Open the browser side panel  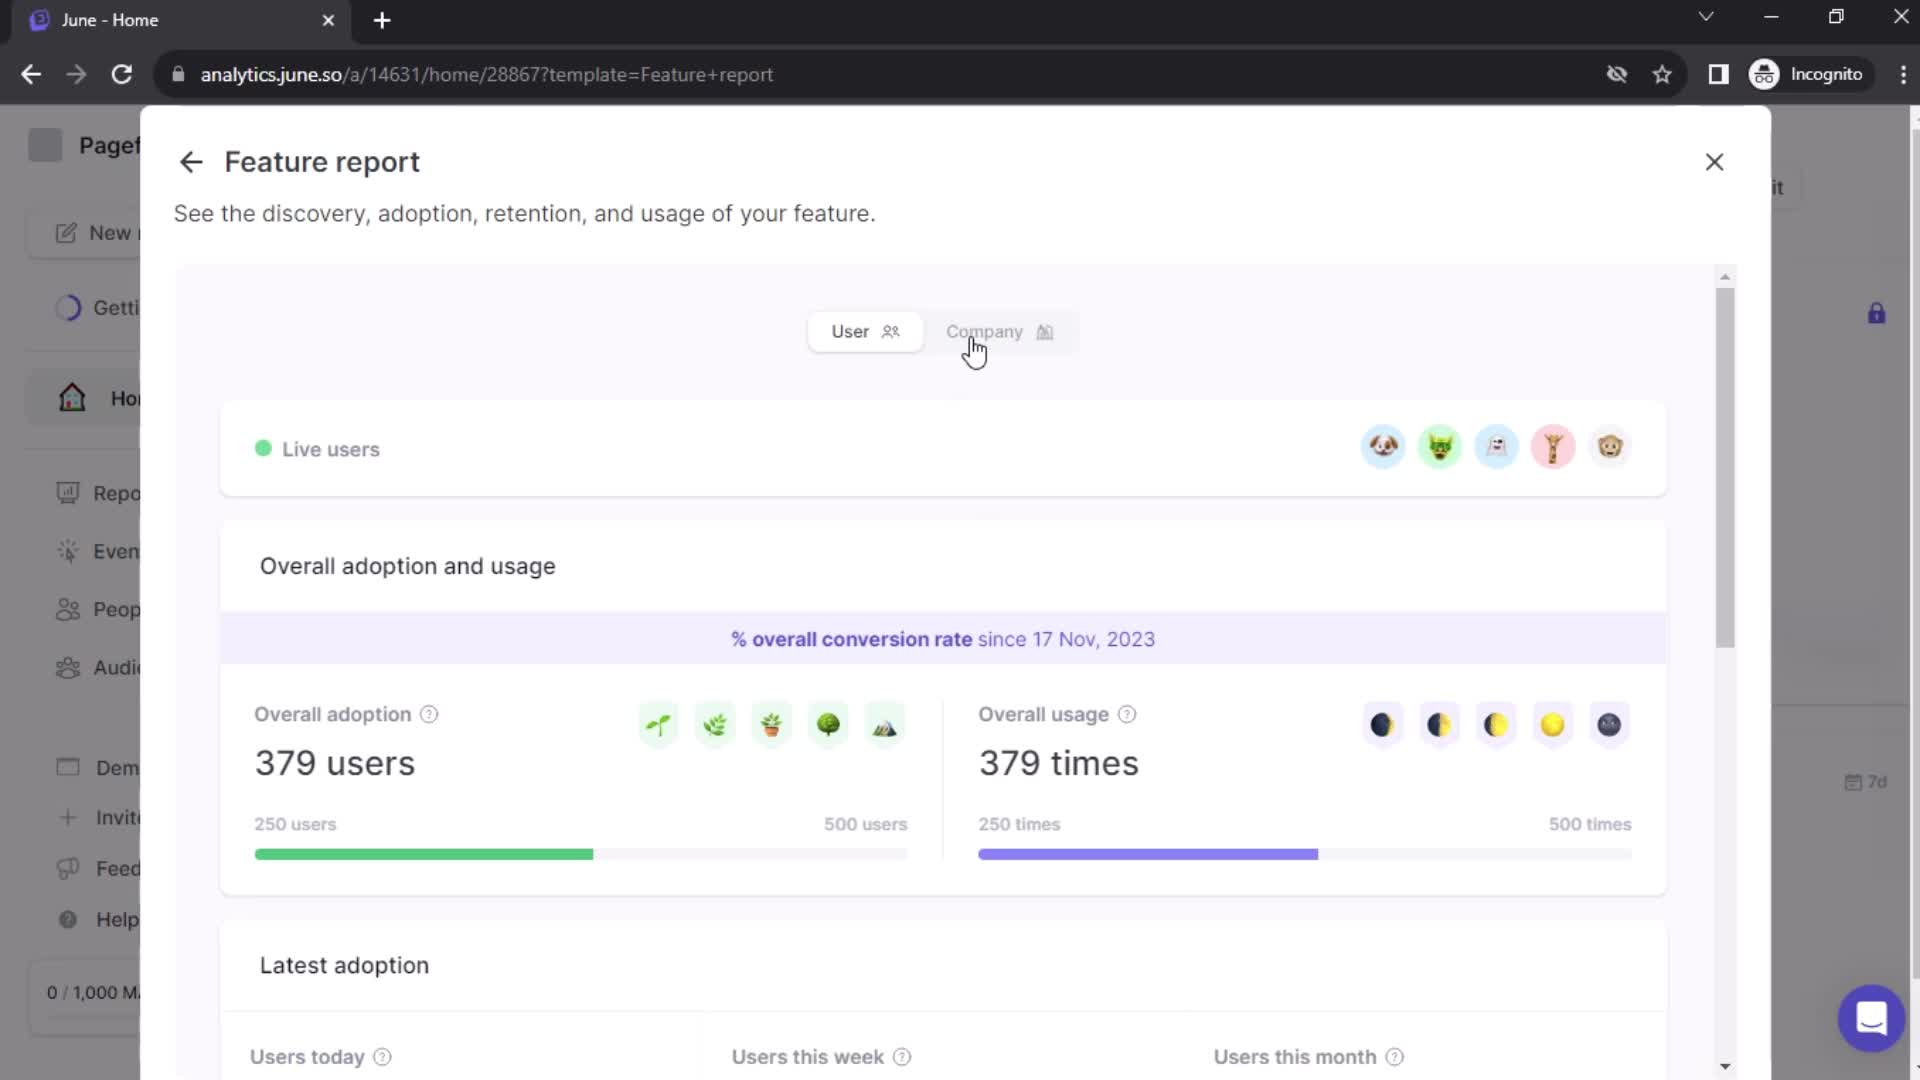click(1718, 74)
